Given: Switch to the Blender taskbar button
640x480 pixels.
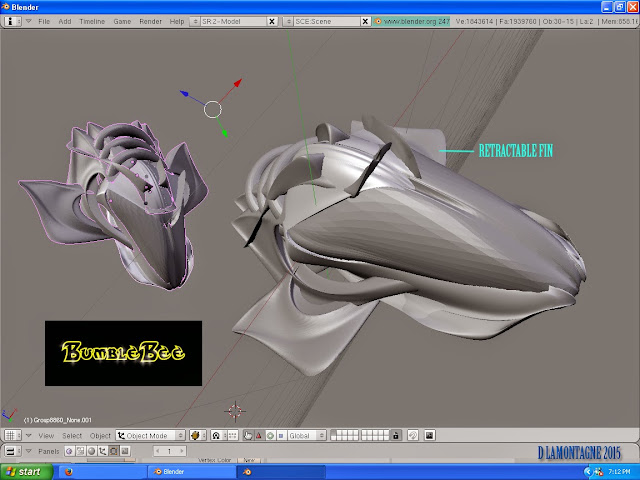Looking at the screenshot, I should (192, 472).
